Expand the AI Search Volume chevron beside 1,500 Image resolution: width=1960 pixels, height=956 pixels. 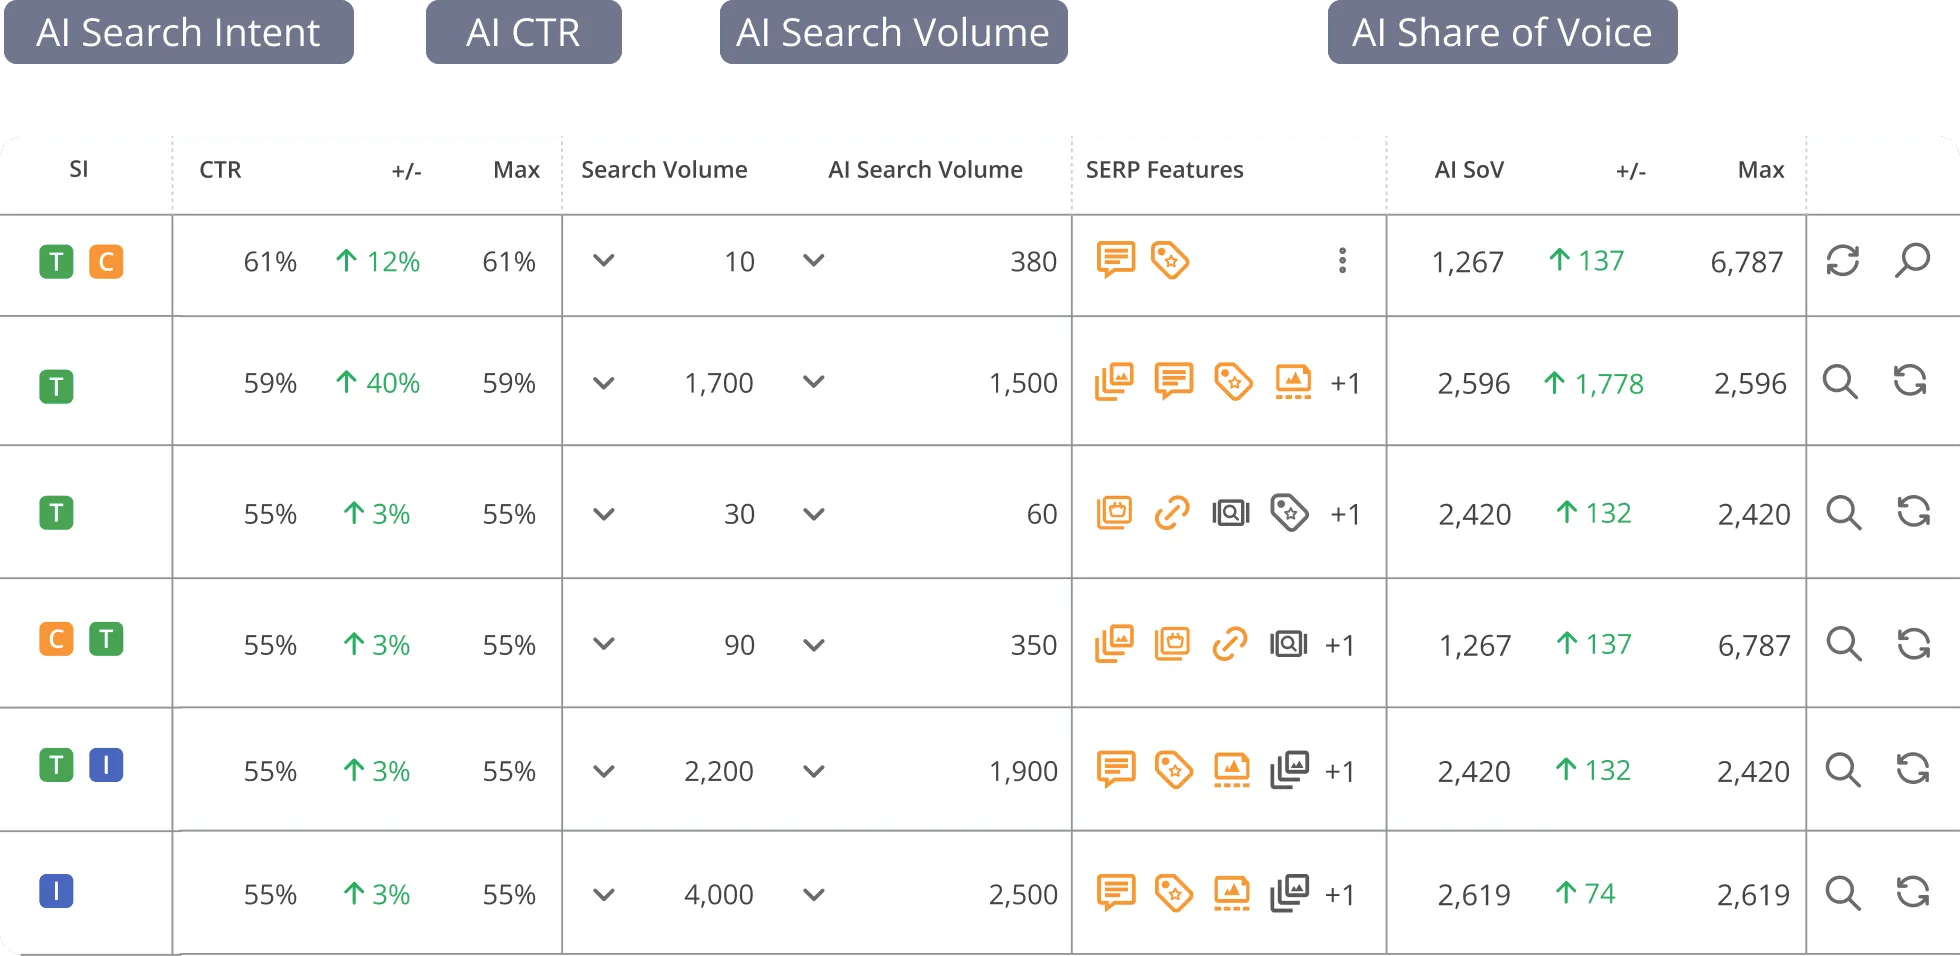pos(814,382)
